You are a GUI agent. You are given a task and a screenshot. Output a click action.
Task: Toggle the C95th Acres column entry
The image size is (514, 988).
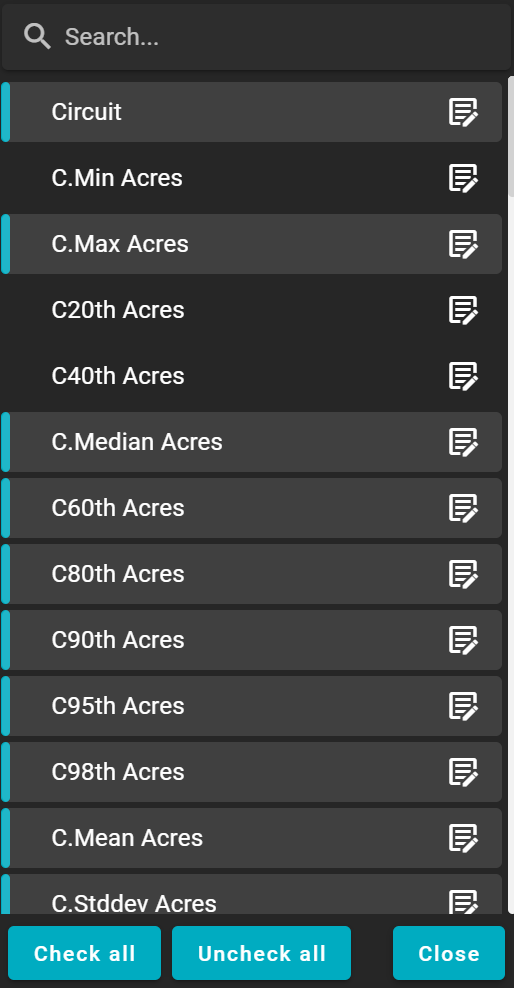[x=251, y=706]
